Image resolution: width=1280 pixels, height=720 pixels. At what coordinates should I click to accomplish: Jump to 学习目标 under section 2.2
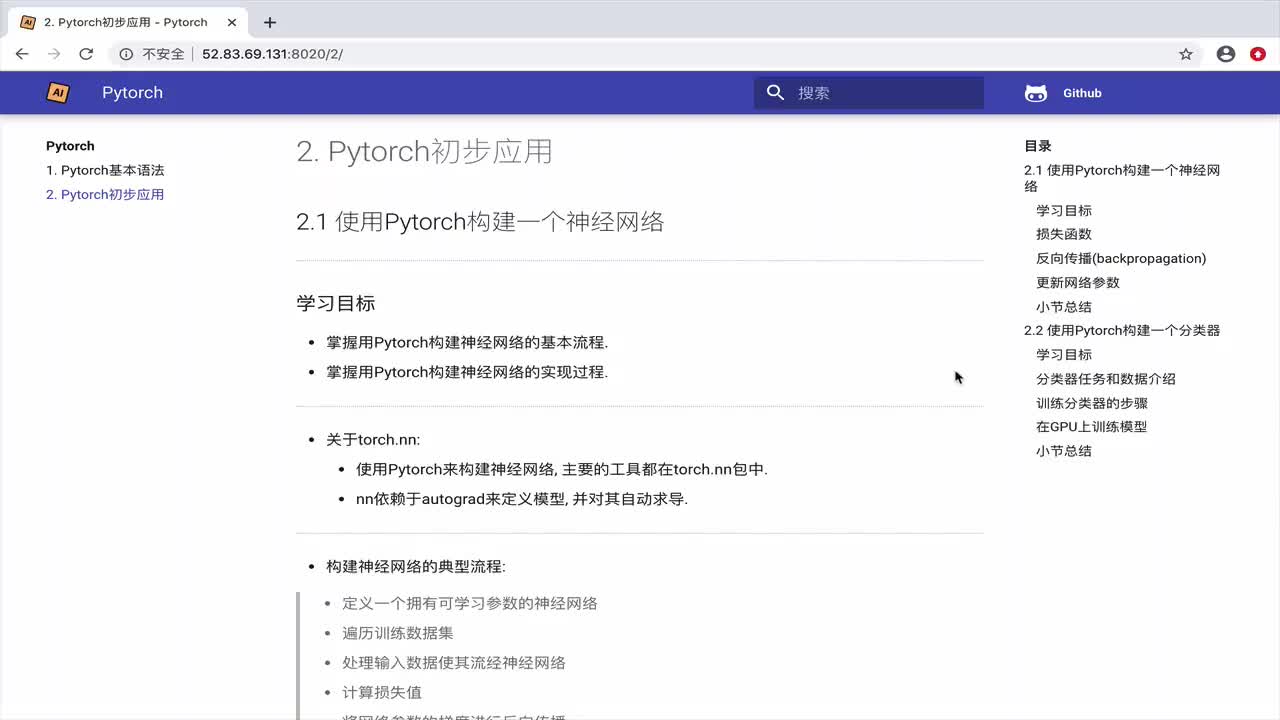[x=1064, y=354]
